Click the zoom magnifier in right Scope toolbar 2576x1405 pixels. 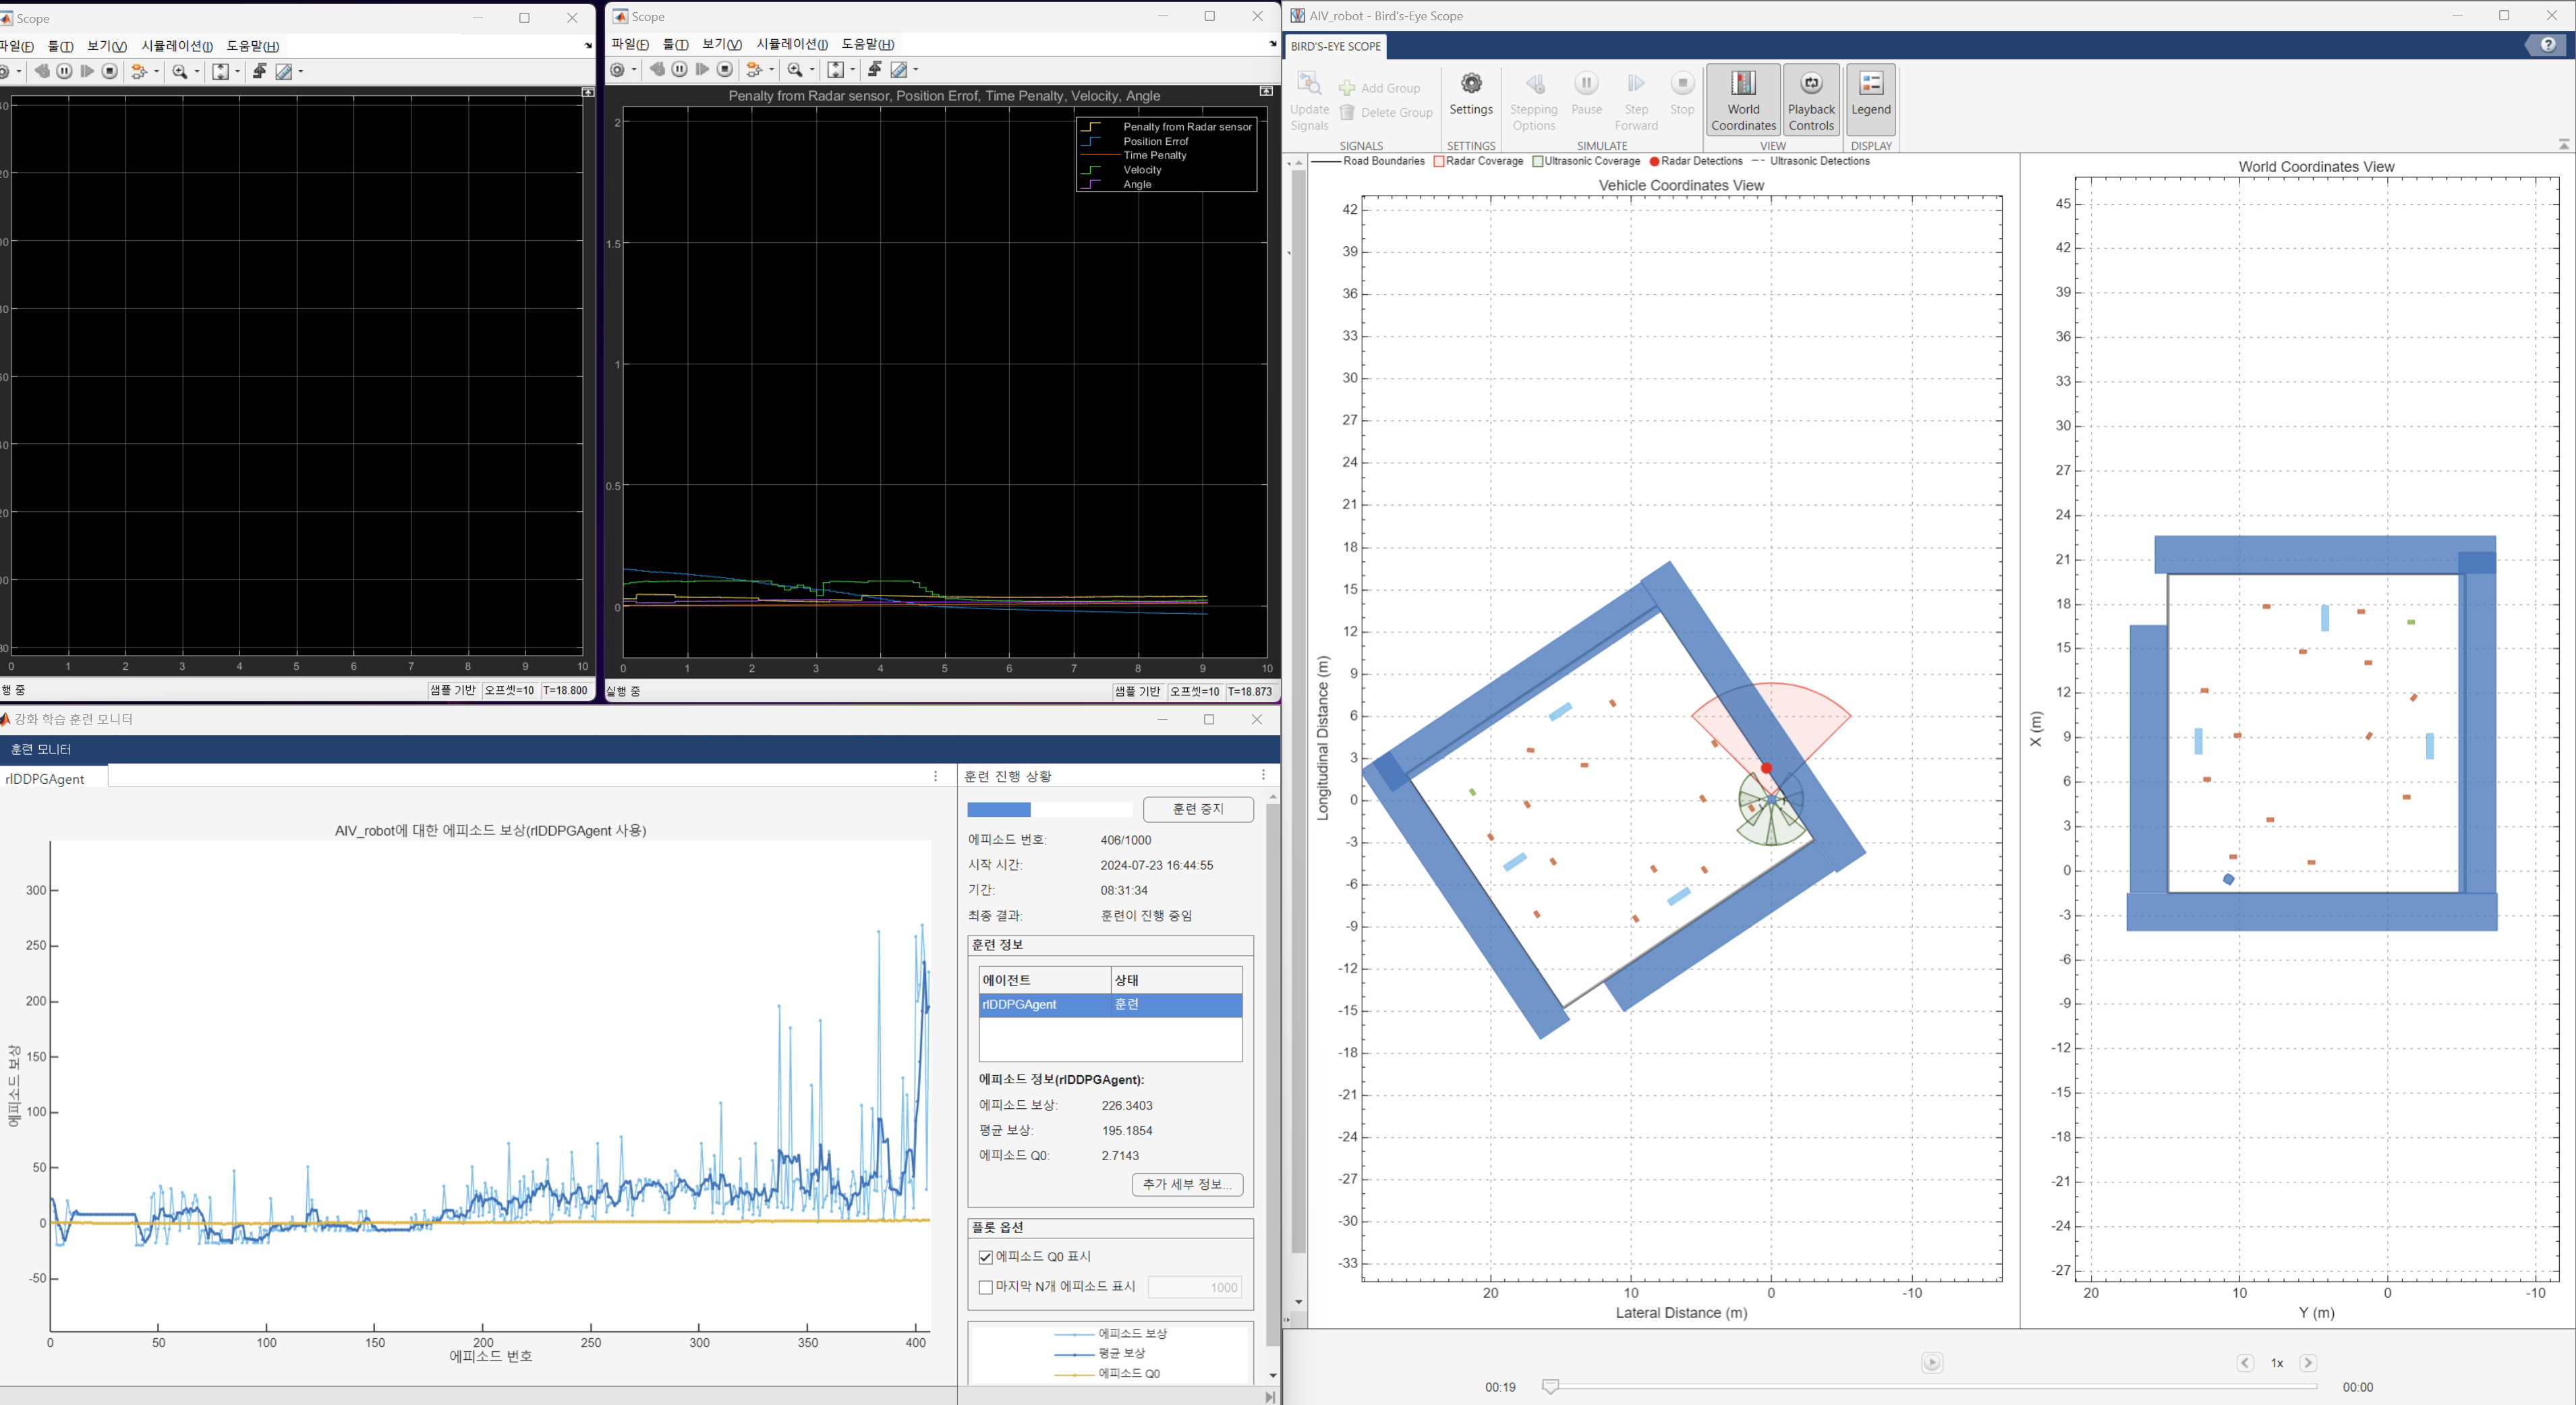795,70
